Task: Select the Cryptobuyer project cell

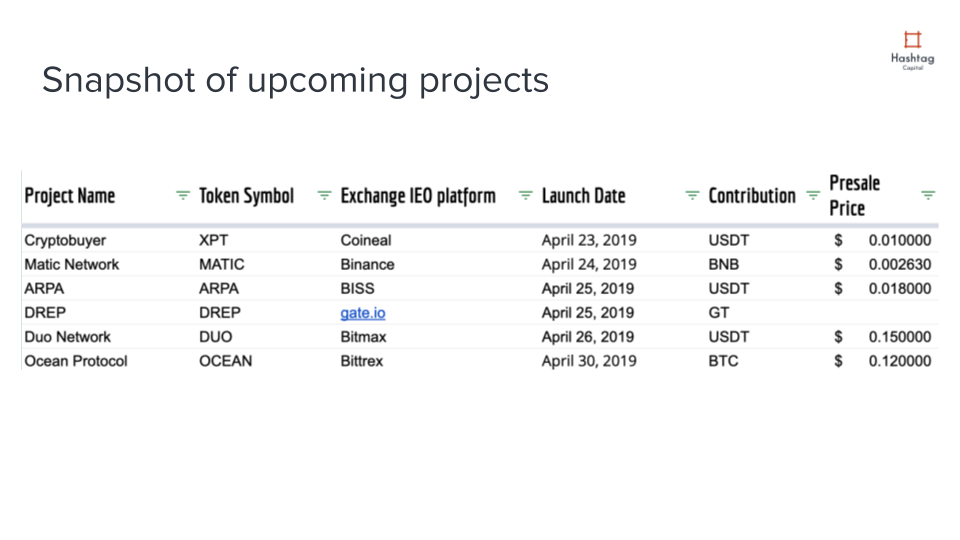Action: [65, 240]
